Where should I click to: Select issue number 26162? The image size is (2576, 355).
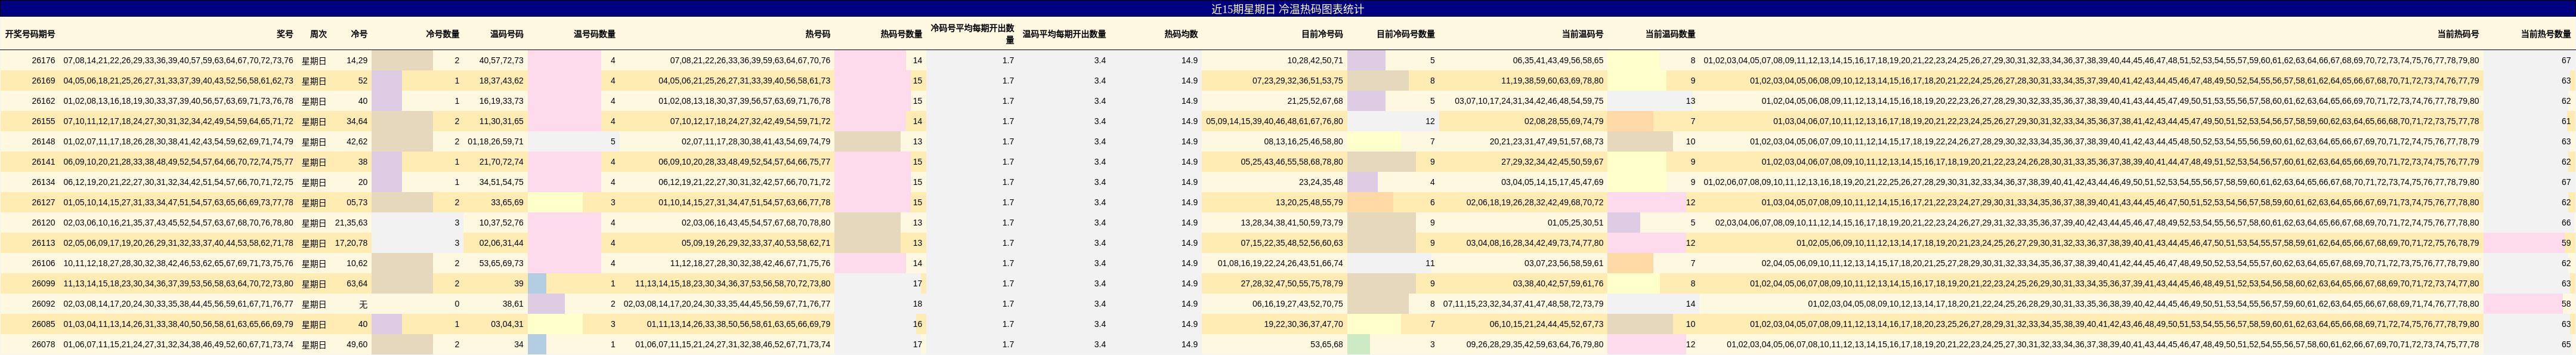tap(43, 101)
